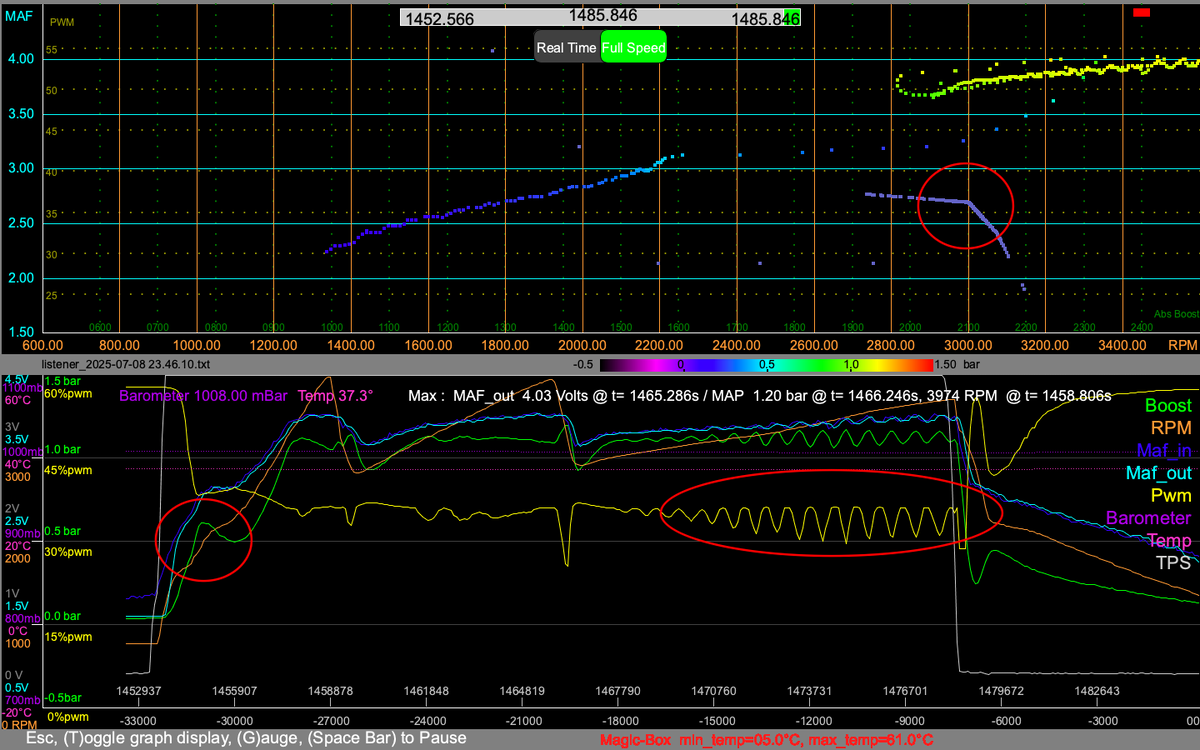Click the 2.00 MAF axis value

pyautogui.click(x=19, y=278)
